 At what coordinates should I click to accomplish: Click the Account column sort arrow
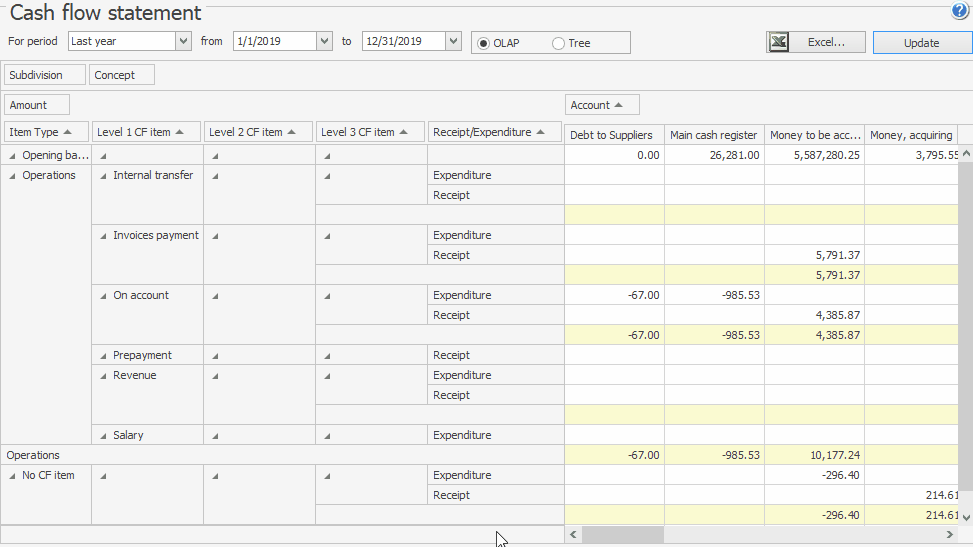pyautogui.click(x=618, y=105)
